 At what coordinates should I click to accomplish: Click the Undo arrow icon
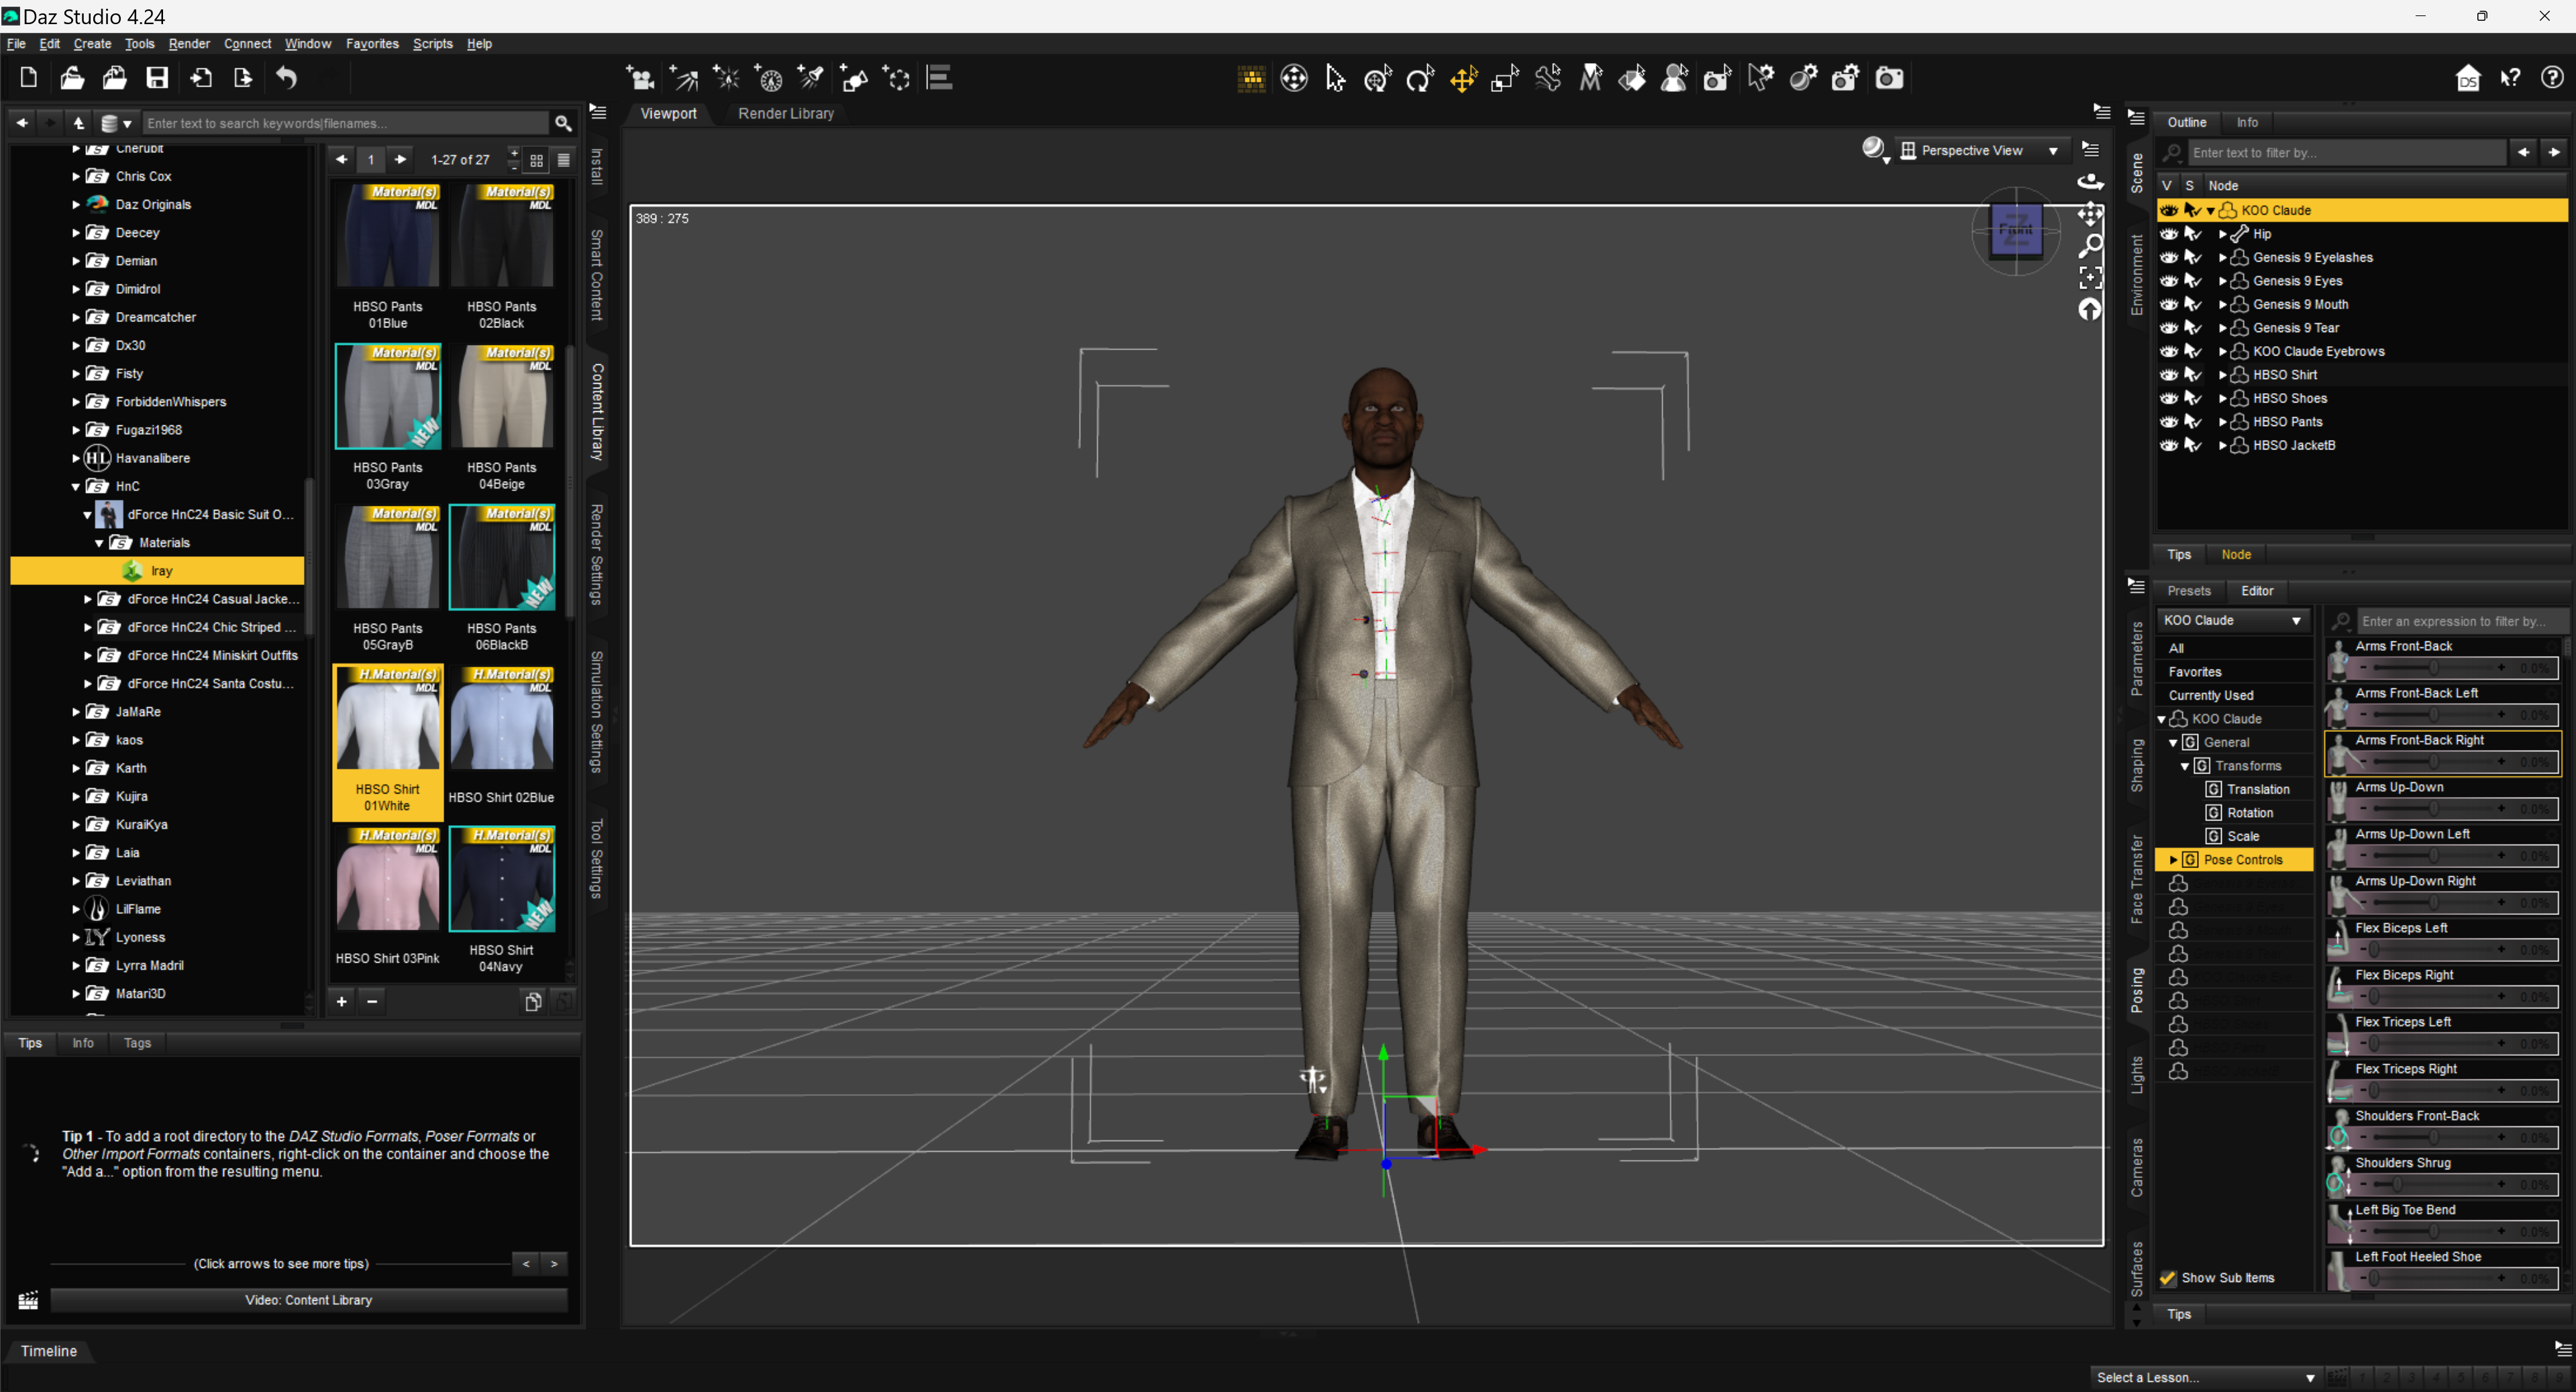287,78
